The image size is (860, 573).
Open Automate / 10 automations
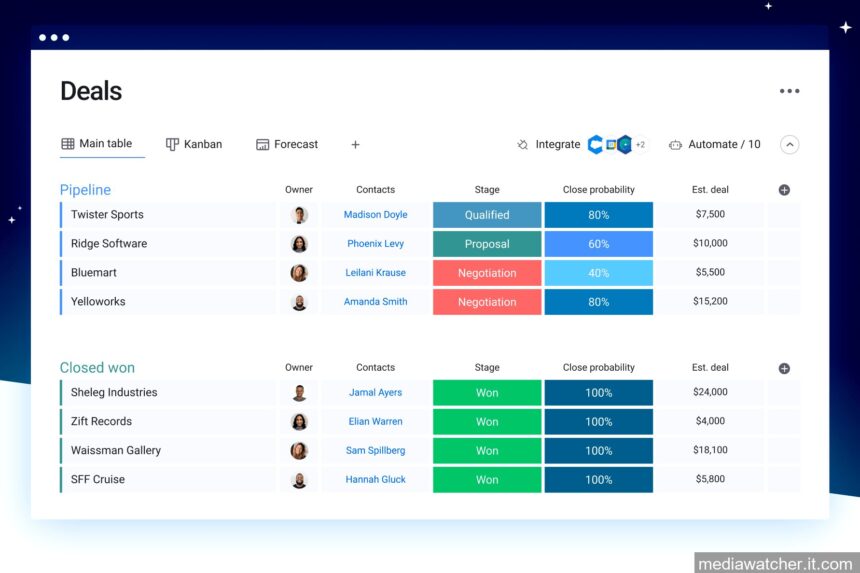click(715, 144)
